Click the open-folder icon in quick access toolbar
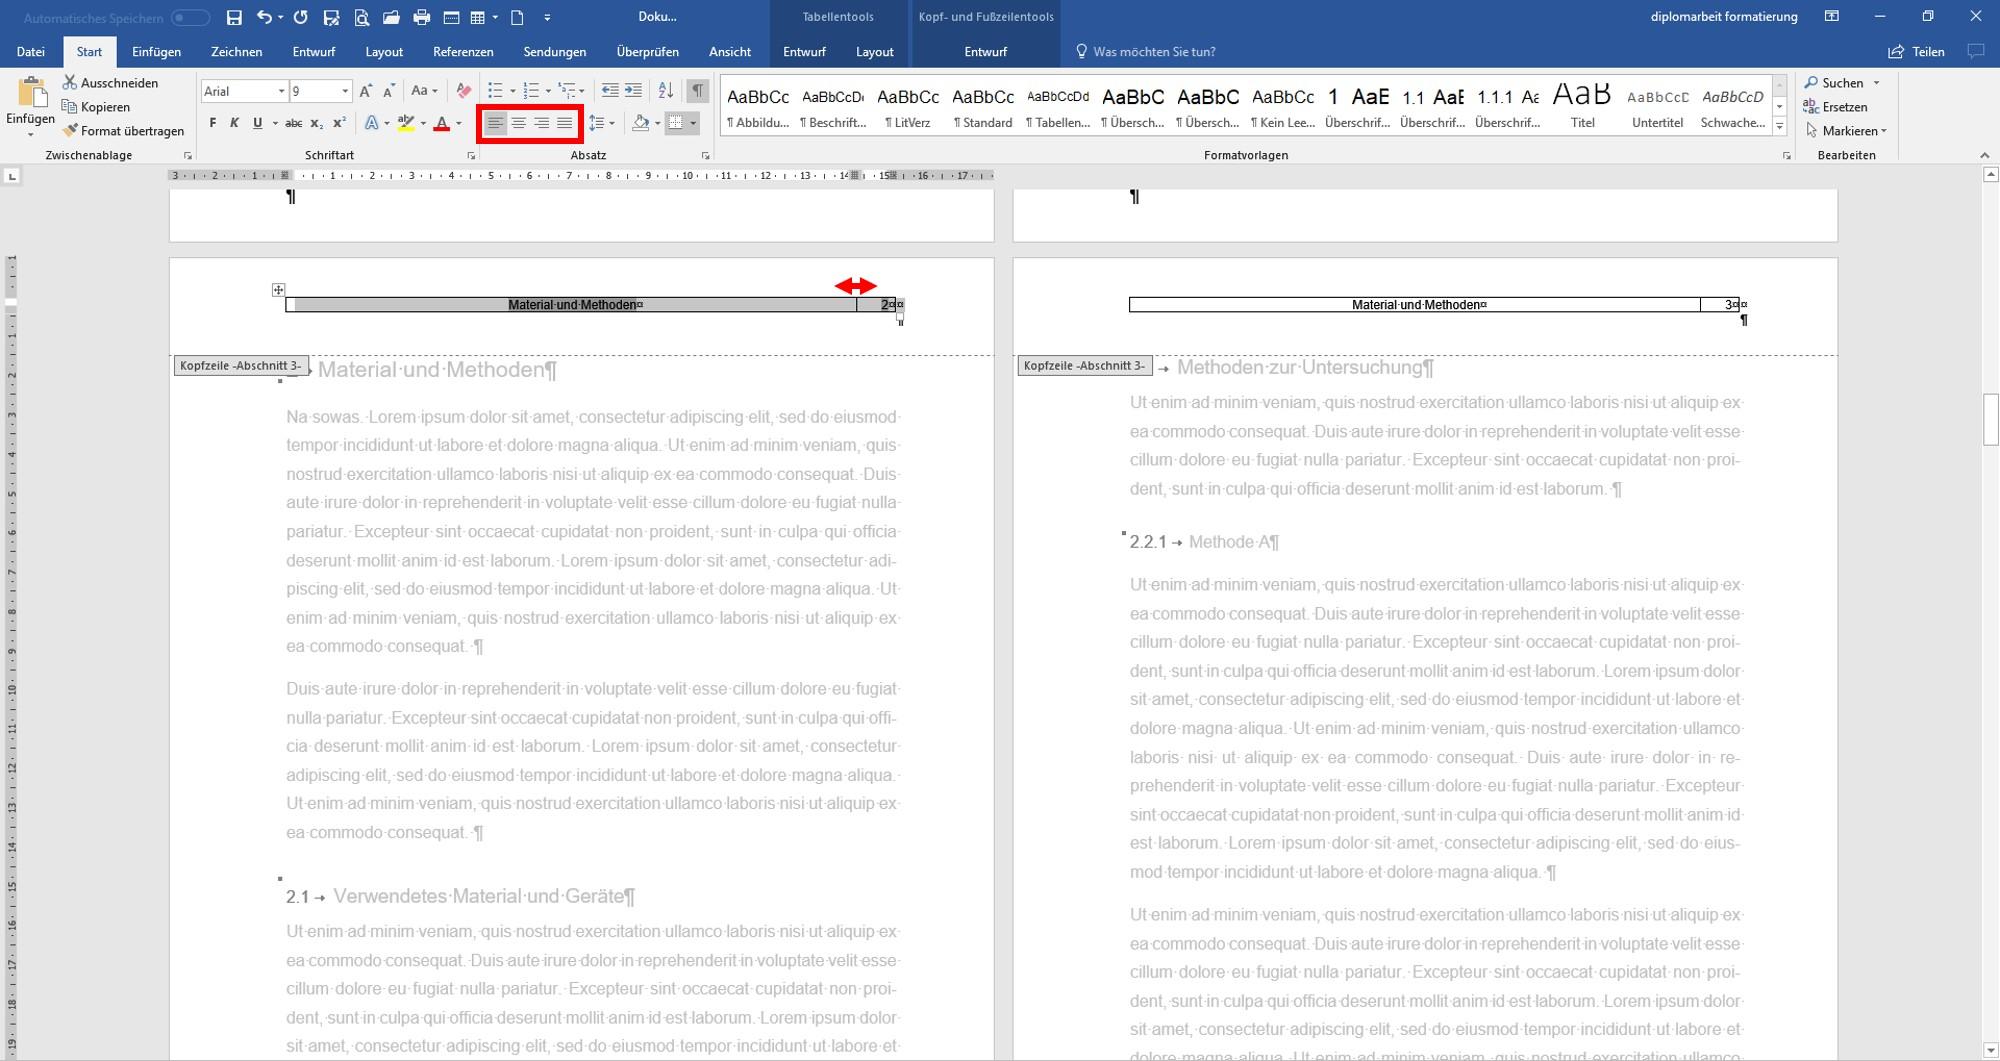The image size is (2000, 1061). click(x=391, y=17)
